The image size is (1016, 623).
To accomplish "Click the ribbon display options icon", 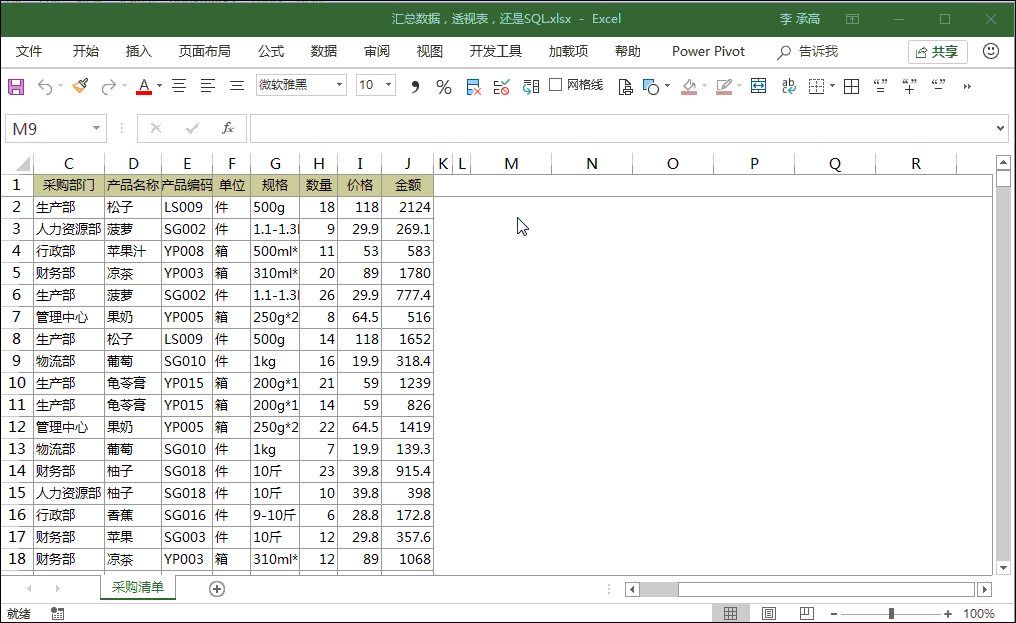I will tap(853, 19).
